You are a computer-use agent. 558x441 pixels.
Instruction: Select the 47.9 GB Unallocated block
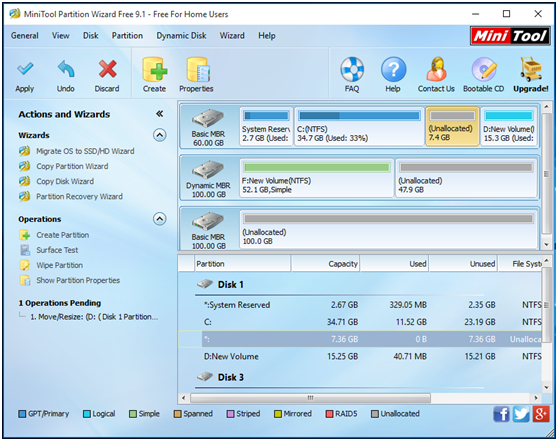click(x=466, y=178)
